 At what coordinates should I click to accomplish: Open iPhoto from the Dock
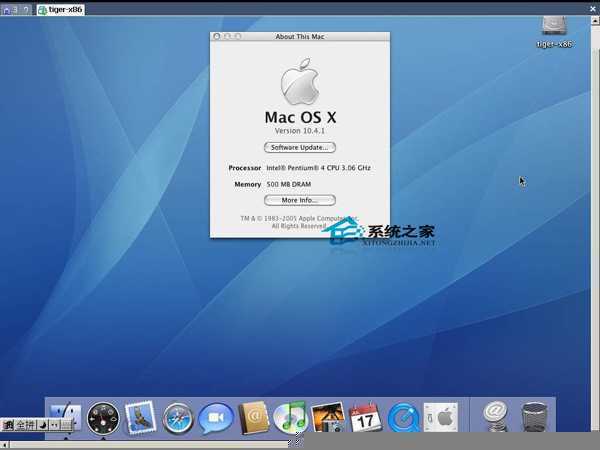328,417
